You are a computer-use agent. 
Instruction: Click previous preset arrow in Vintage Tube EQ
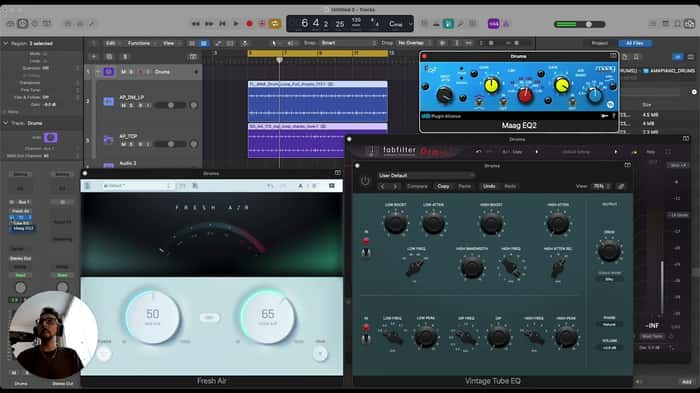point(382,186)
